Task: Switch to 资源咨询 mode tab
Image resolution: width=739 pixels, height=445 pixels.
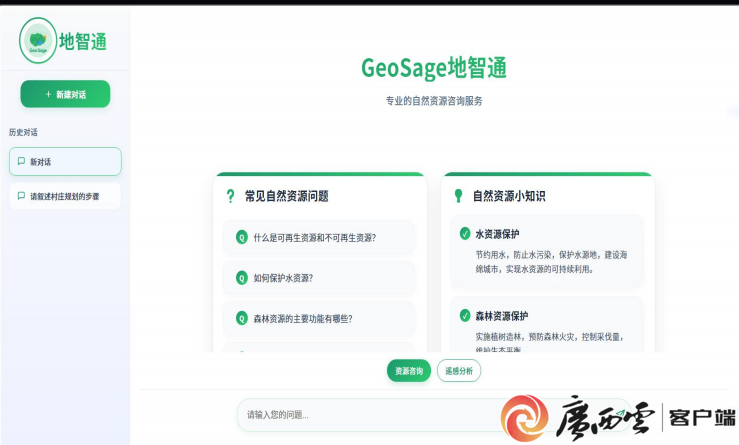Action: click(409, 371)
